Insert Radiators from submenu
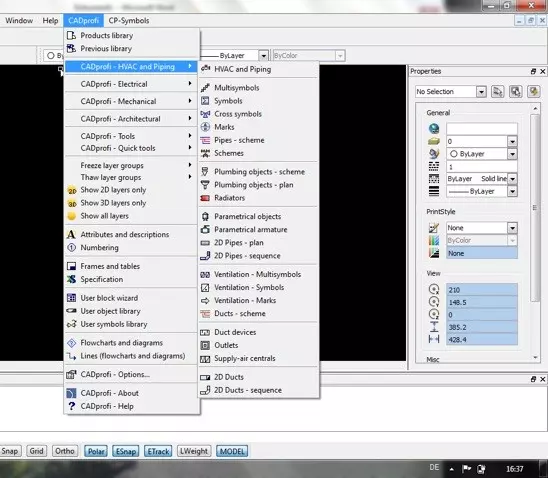 click(x=229, y=198)
